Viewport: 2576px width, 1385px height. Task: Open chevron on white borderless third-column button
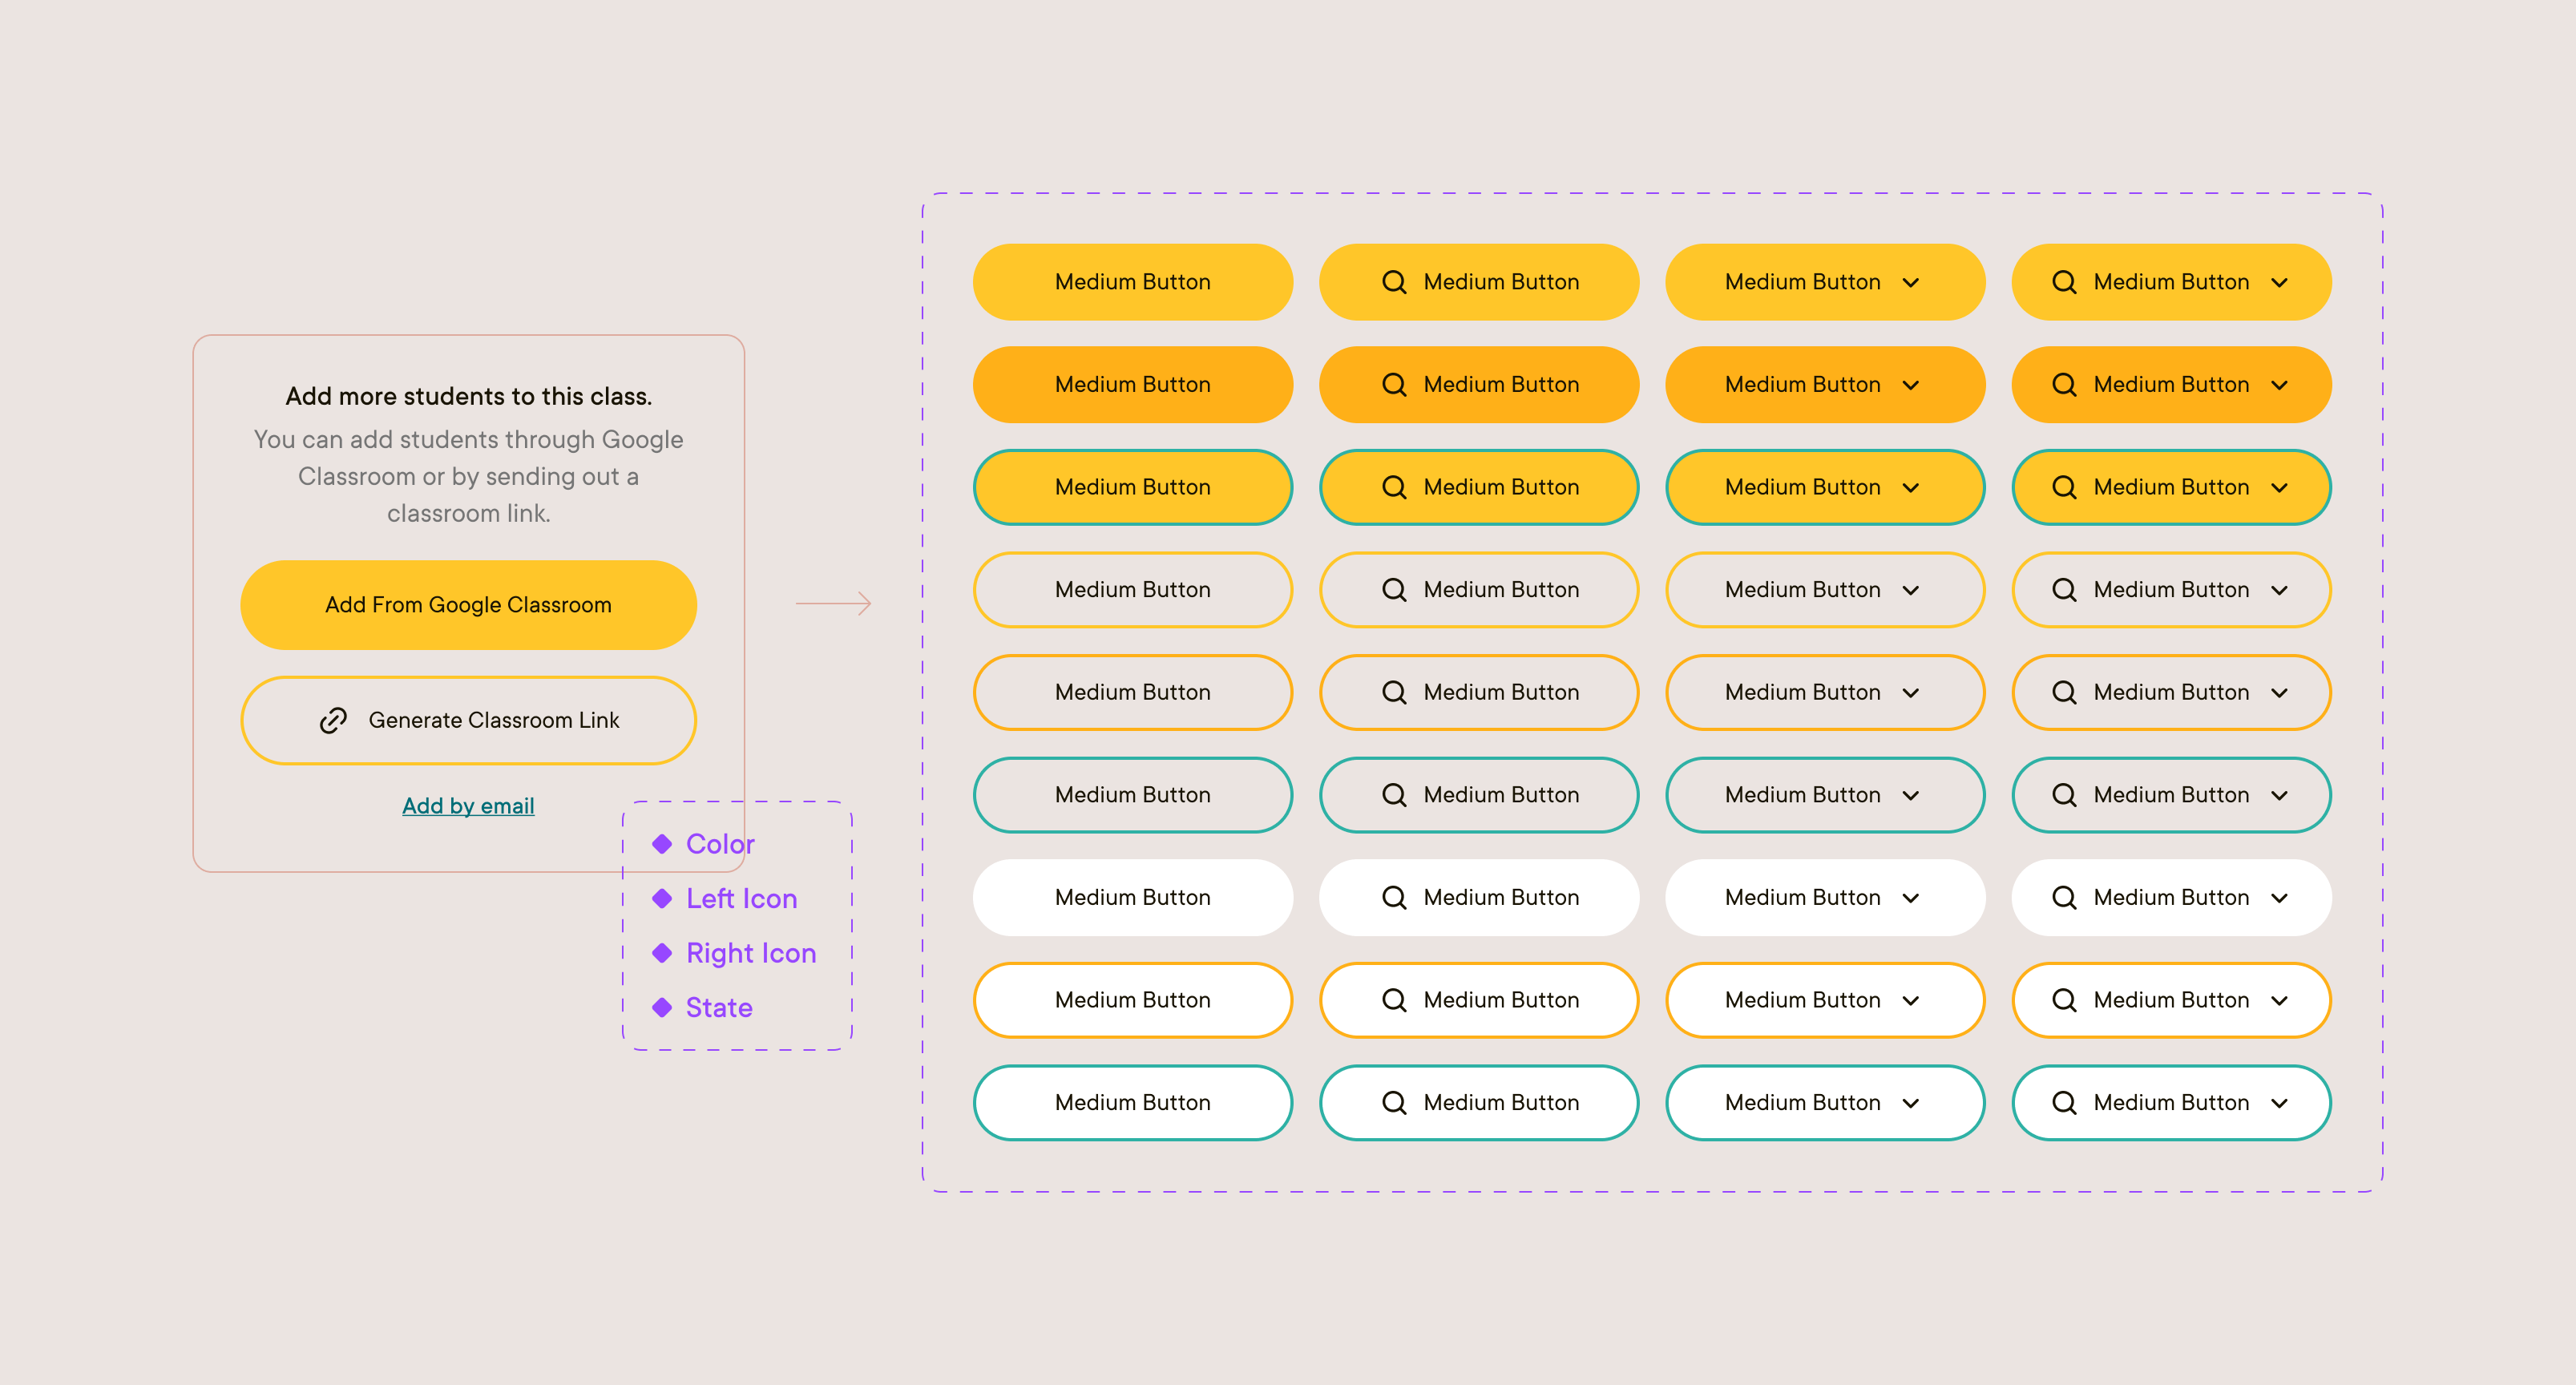tap(1911, 898)
